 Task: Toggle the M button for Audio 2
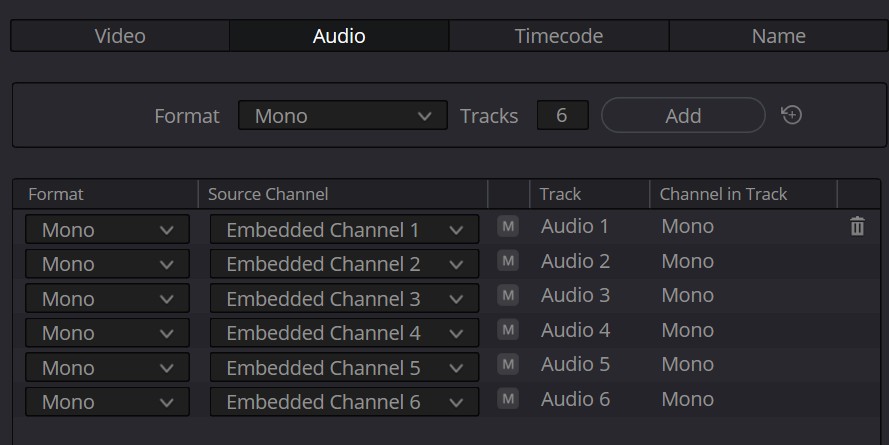coord(508,261)
